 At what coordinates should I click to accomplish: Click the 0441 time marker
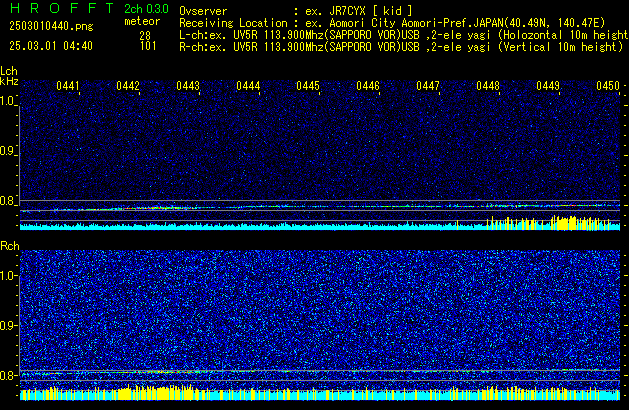pyautogui.click(x=68, y=86)
